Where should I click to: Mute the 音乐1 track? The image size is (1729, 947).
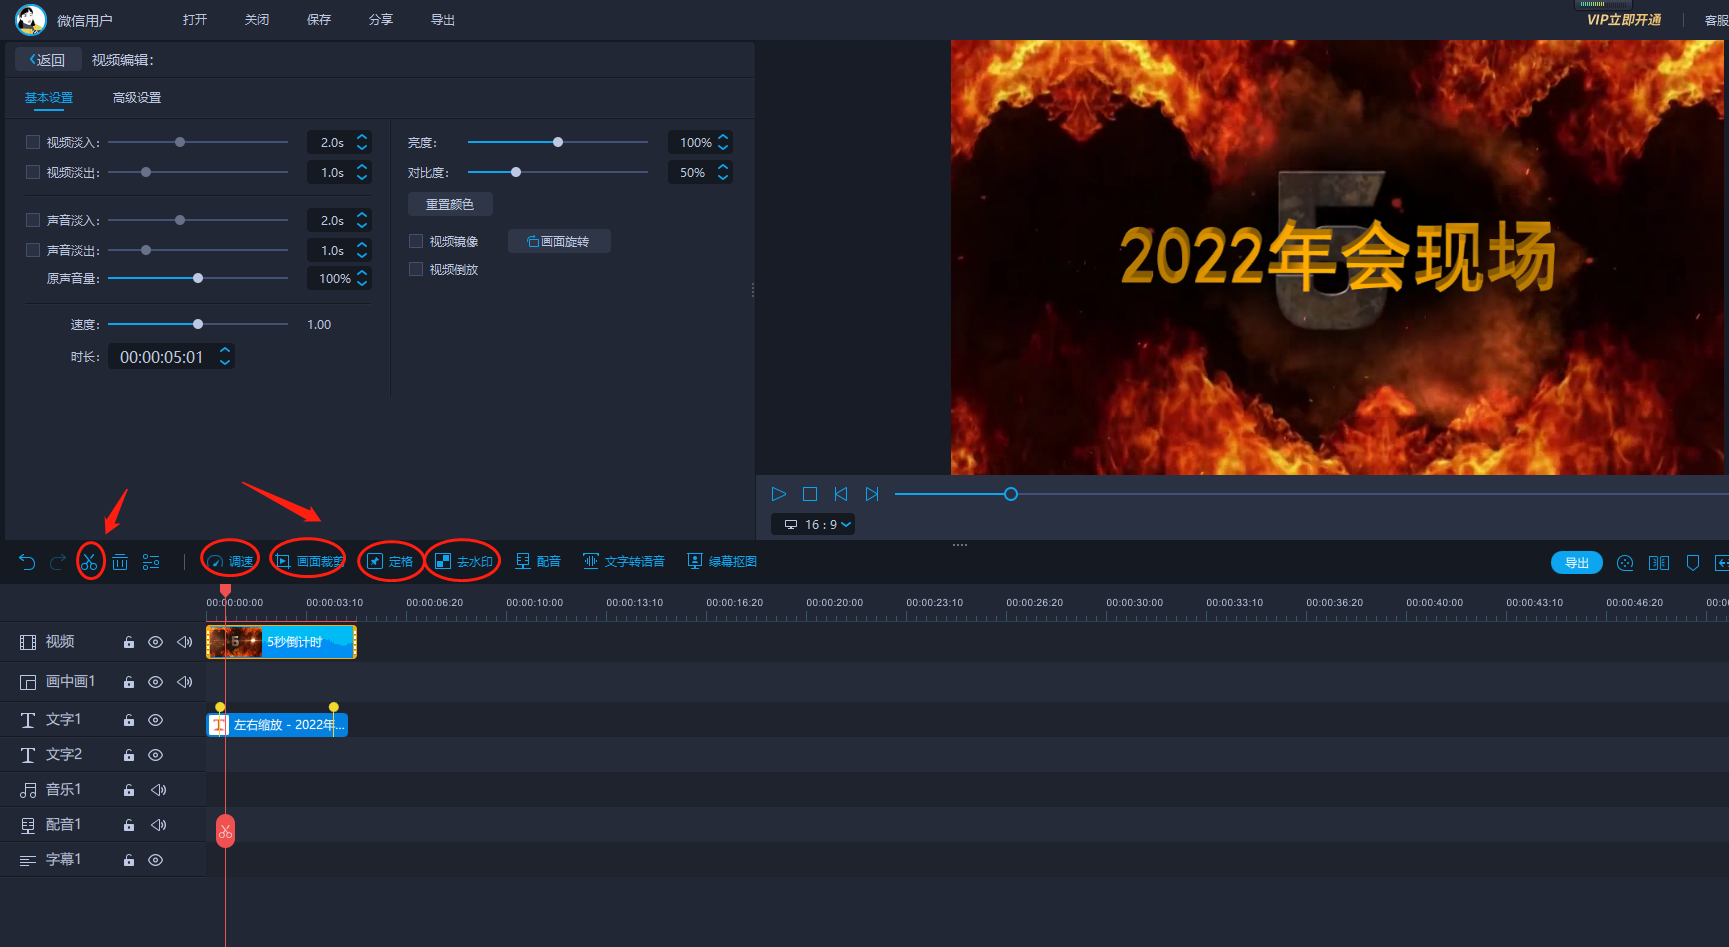tap(158, 790)
